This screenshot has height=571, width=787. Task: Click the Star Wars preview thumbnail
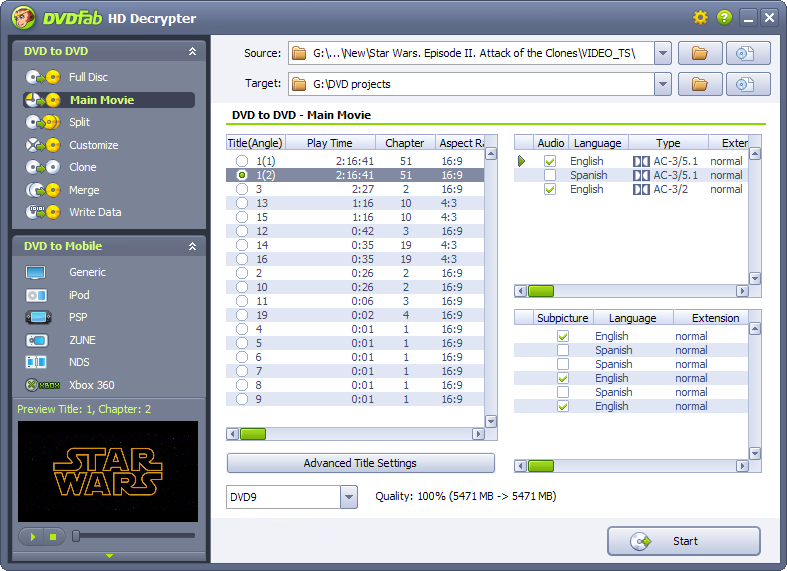[x=108, y=472]
